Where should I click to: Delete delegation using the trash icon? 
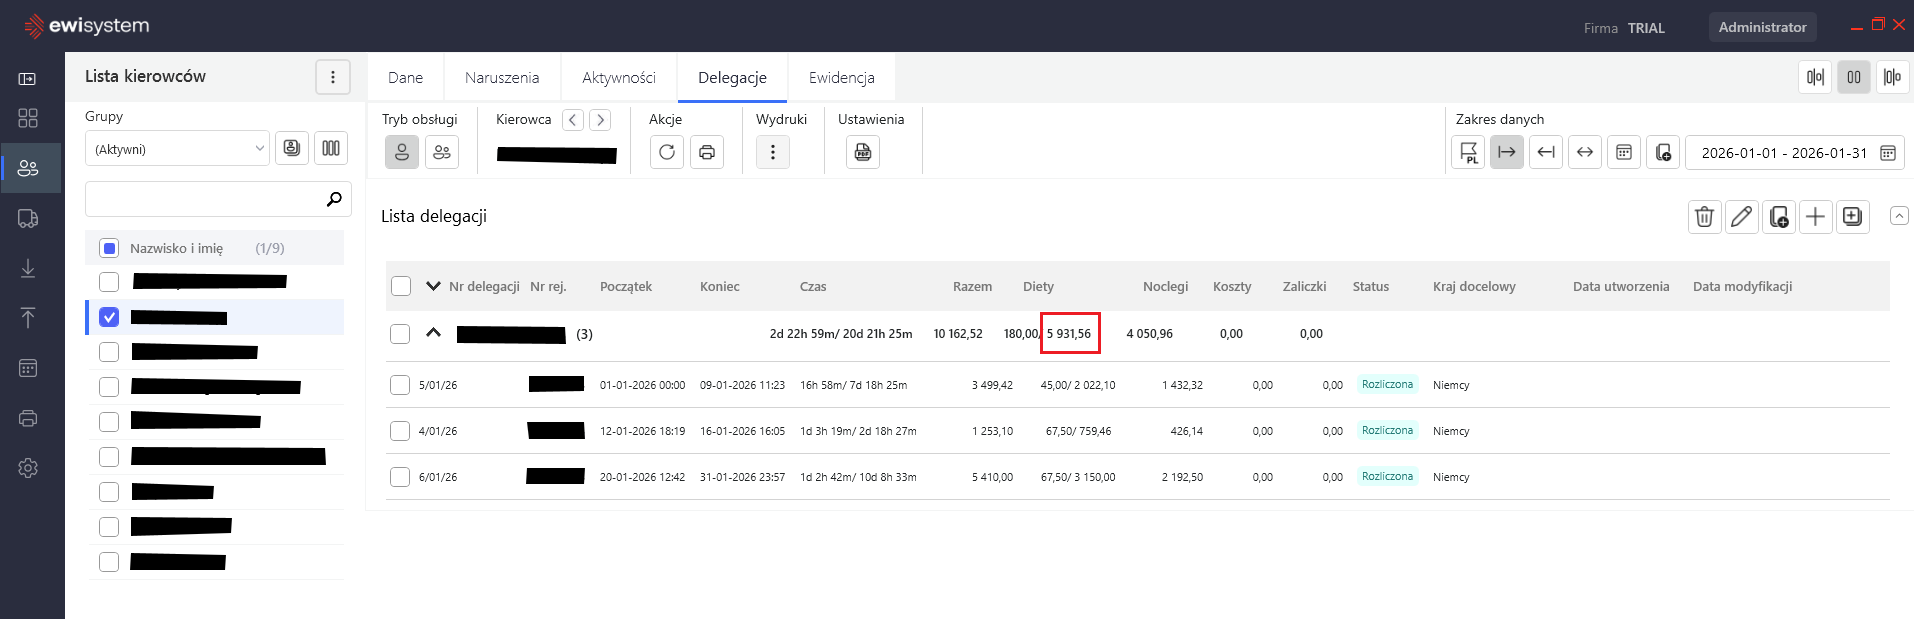[1705, 216]
